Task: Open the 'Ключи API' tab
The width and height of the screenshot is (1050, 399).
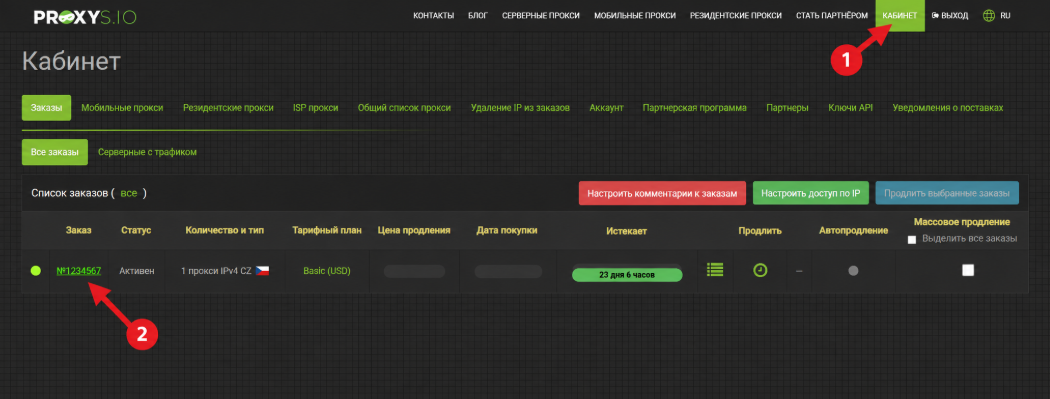Action: (850, 108)
